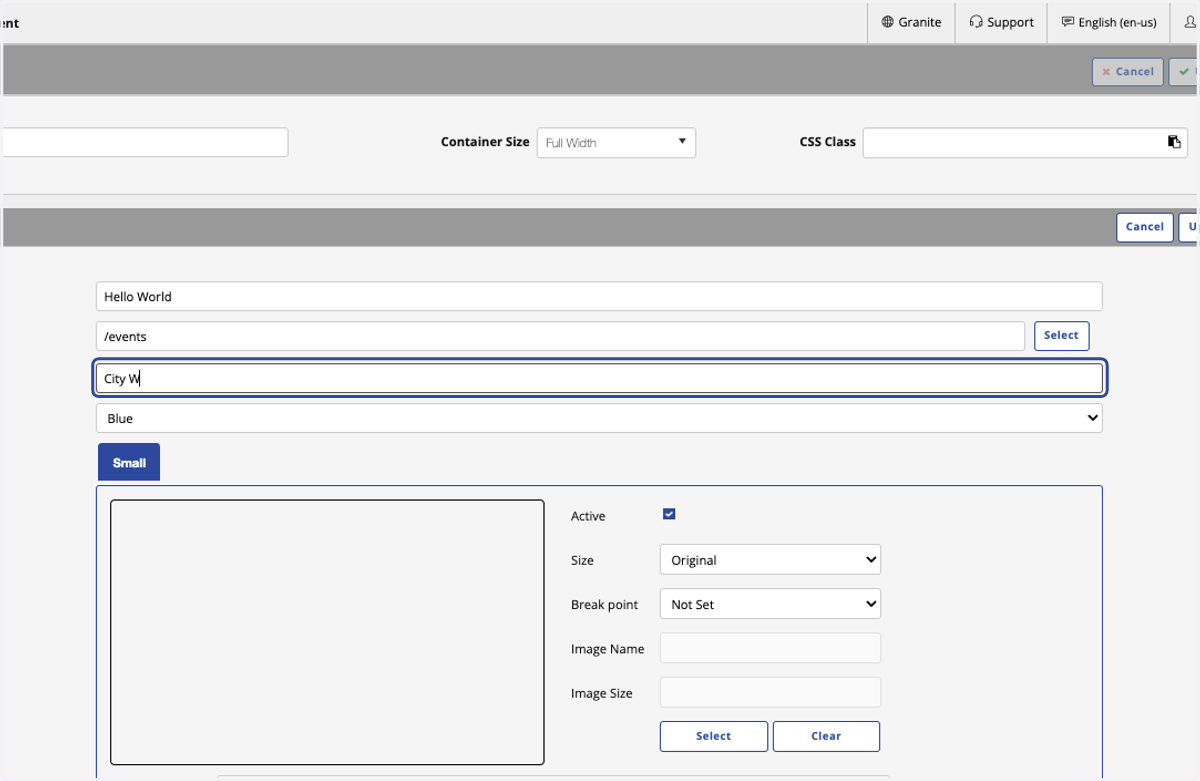This screenshot has width=1200, height=781.
Task: Open the Blue color dropdown
Action: pos(599,418)
